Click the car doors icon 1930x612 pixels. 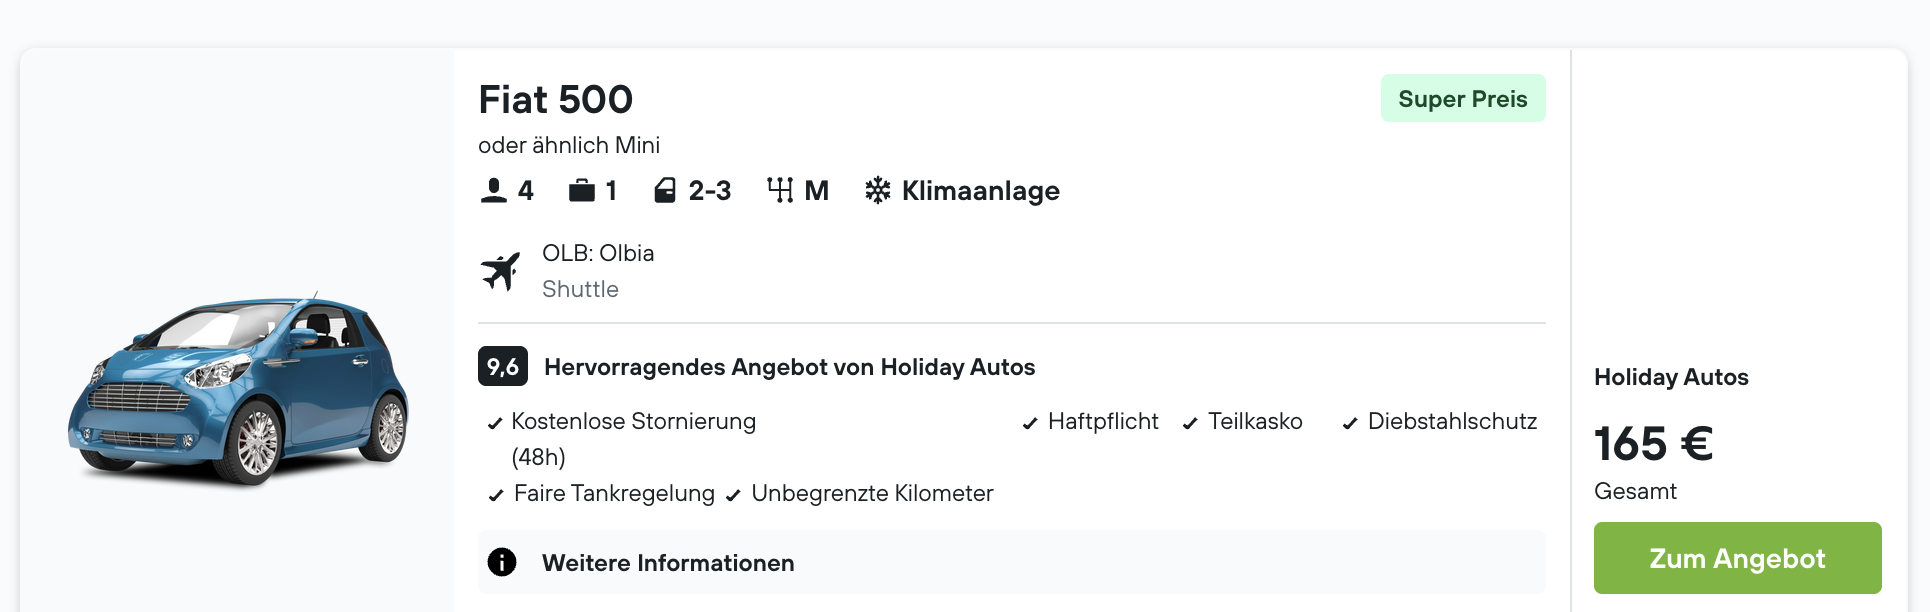[665, 191]
